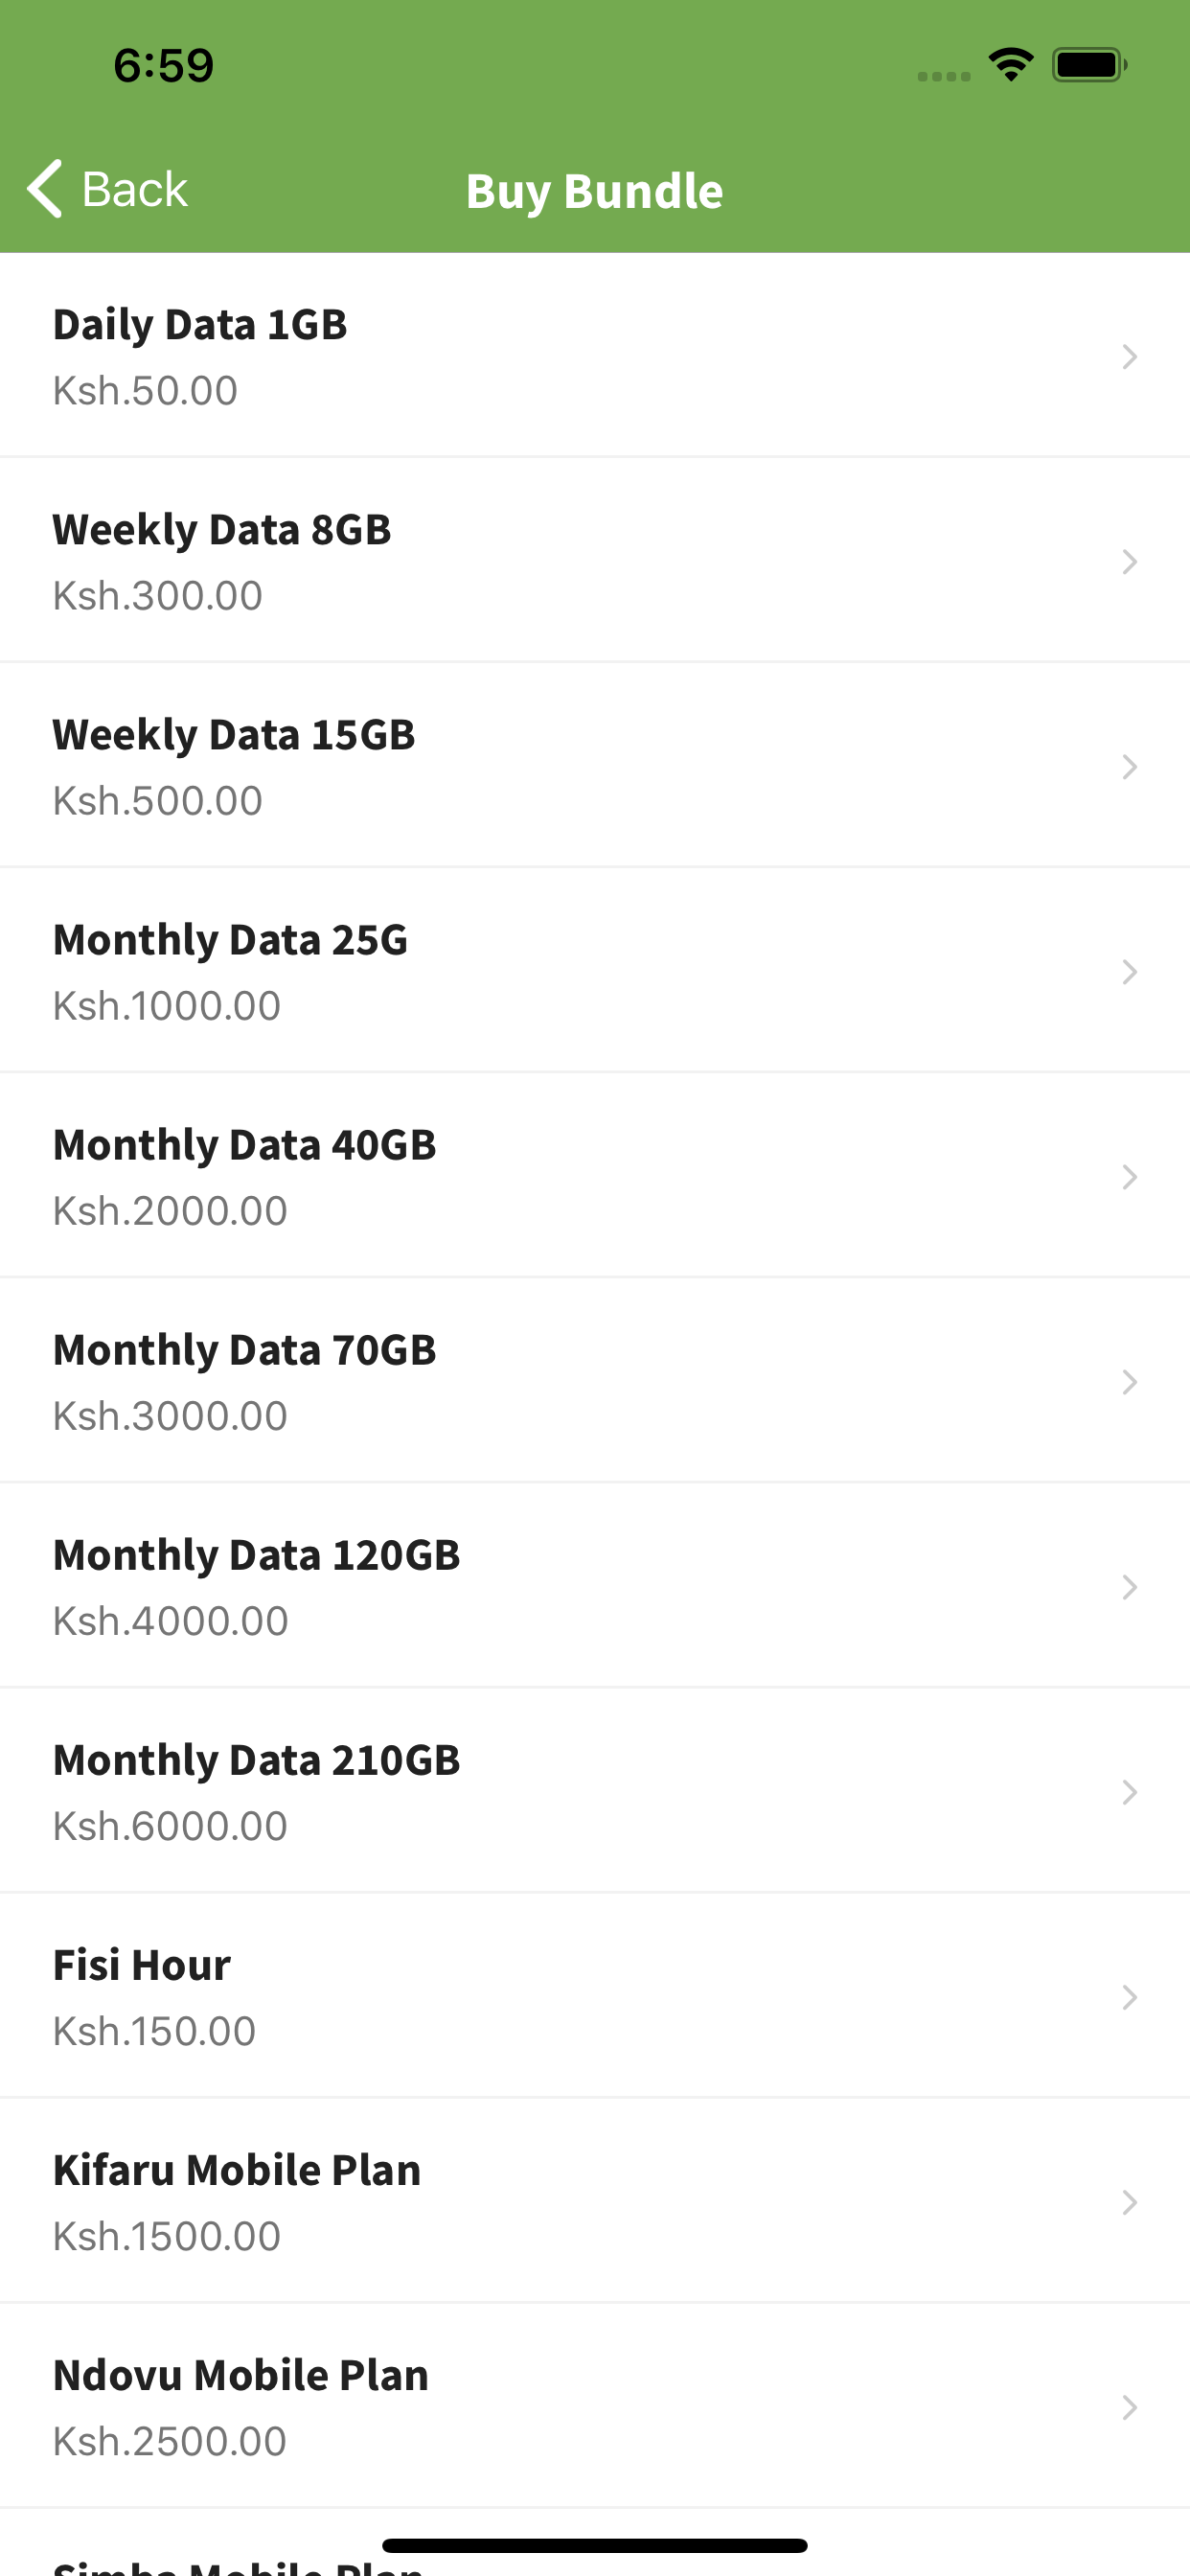Screen dimensions: 1190x2576
Task: Tap the Ksh.50.00 price text
Action: [x=146, y=391]
